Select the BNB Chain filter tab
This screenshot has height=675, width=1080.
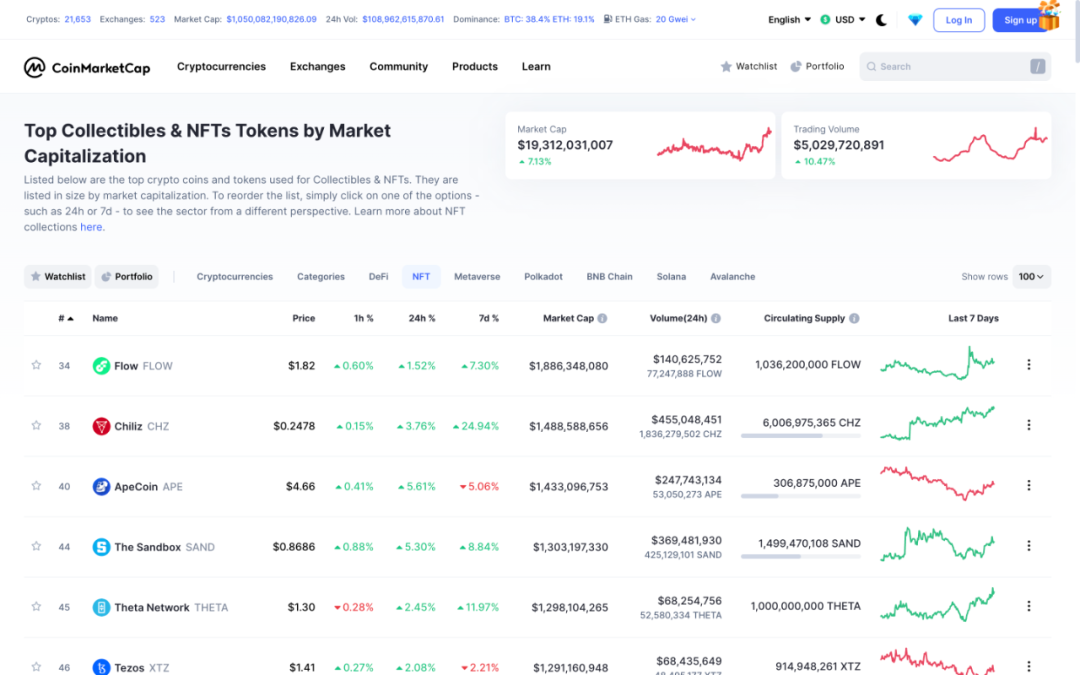coord(610,277)
